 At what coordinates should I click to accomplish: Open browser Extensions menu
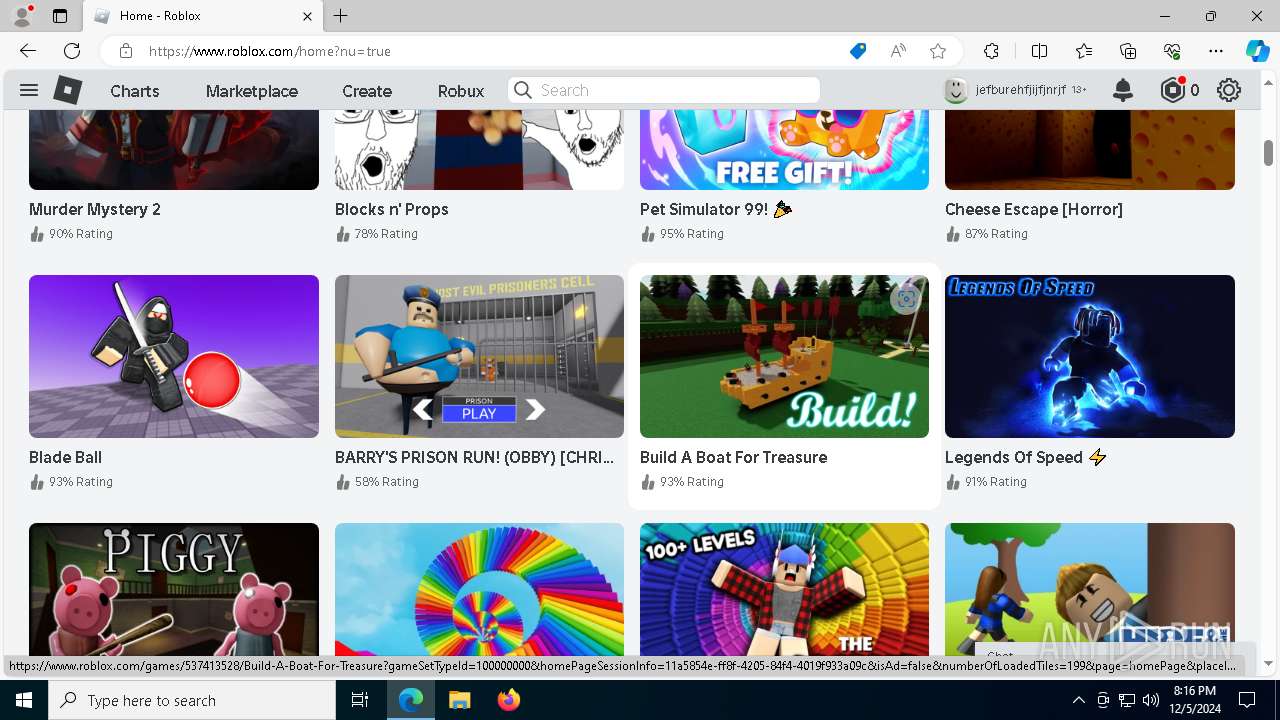click(991, 51)
